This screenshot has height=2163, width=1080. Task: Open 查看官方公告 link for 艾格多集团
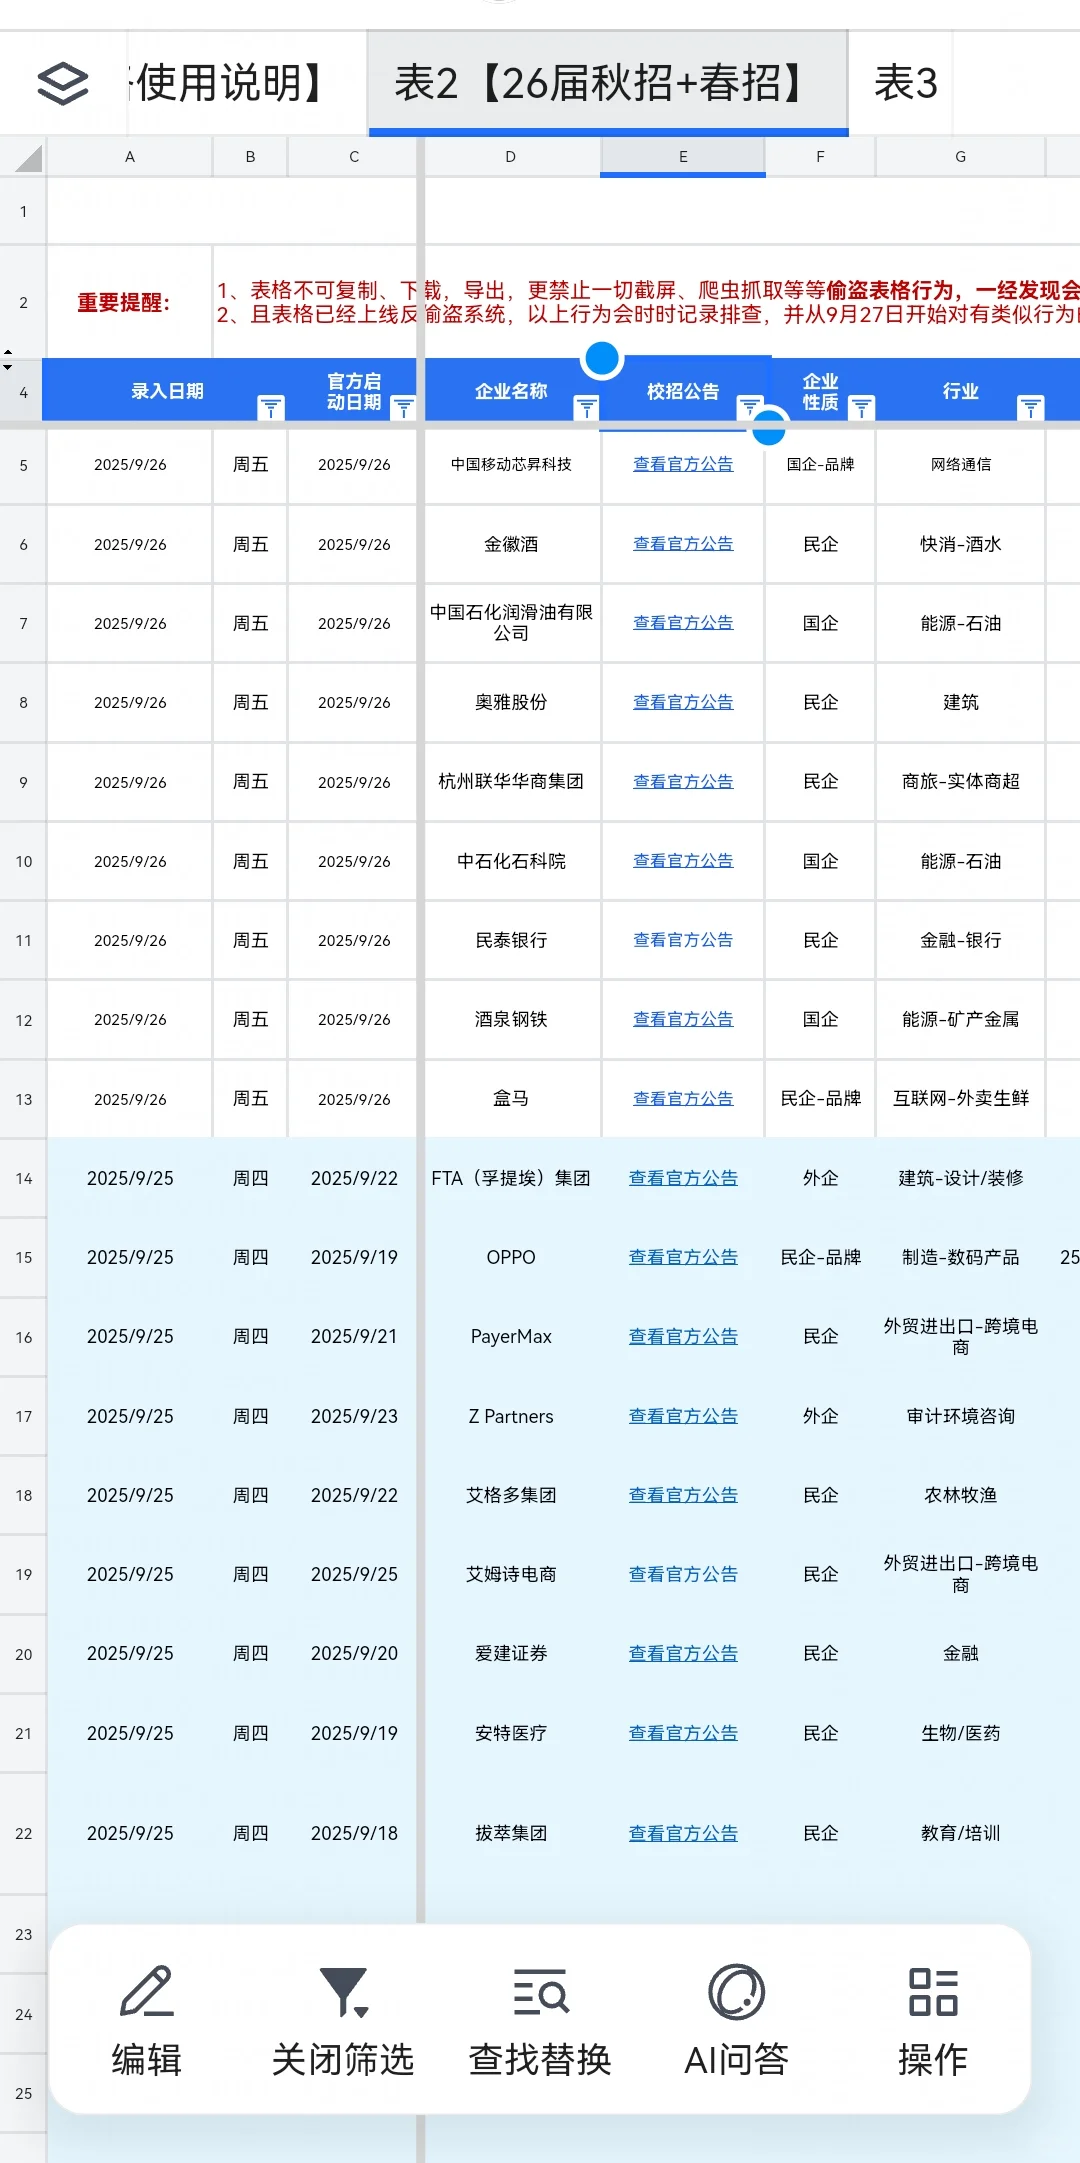pos(683,1495)
